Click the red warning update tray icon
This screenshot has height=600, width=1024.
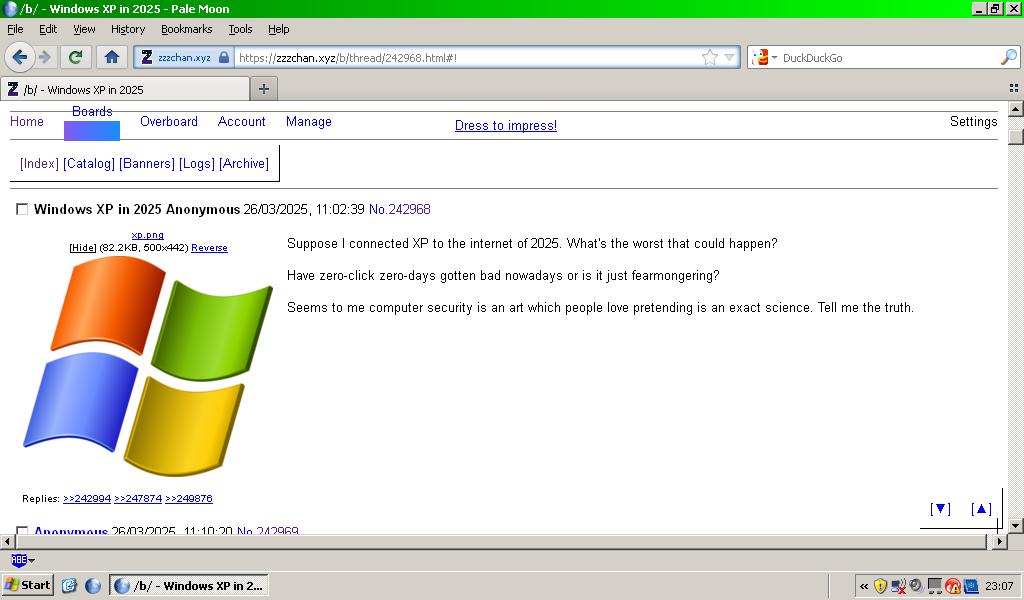click(953, 586)
